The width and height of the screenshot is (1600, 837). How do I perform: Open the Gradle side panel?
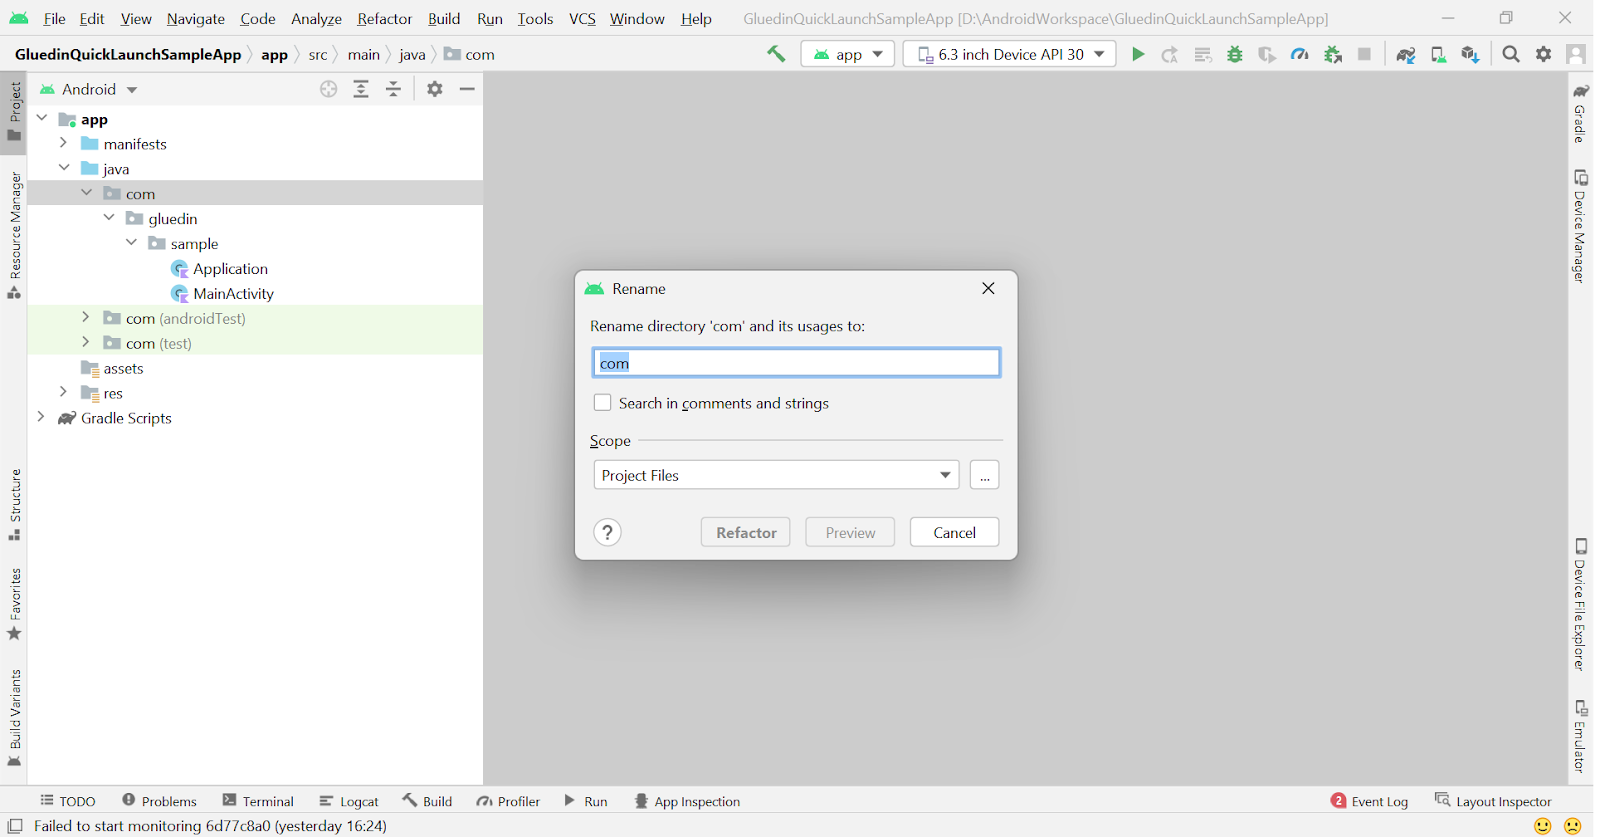tap(1581, 113)
